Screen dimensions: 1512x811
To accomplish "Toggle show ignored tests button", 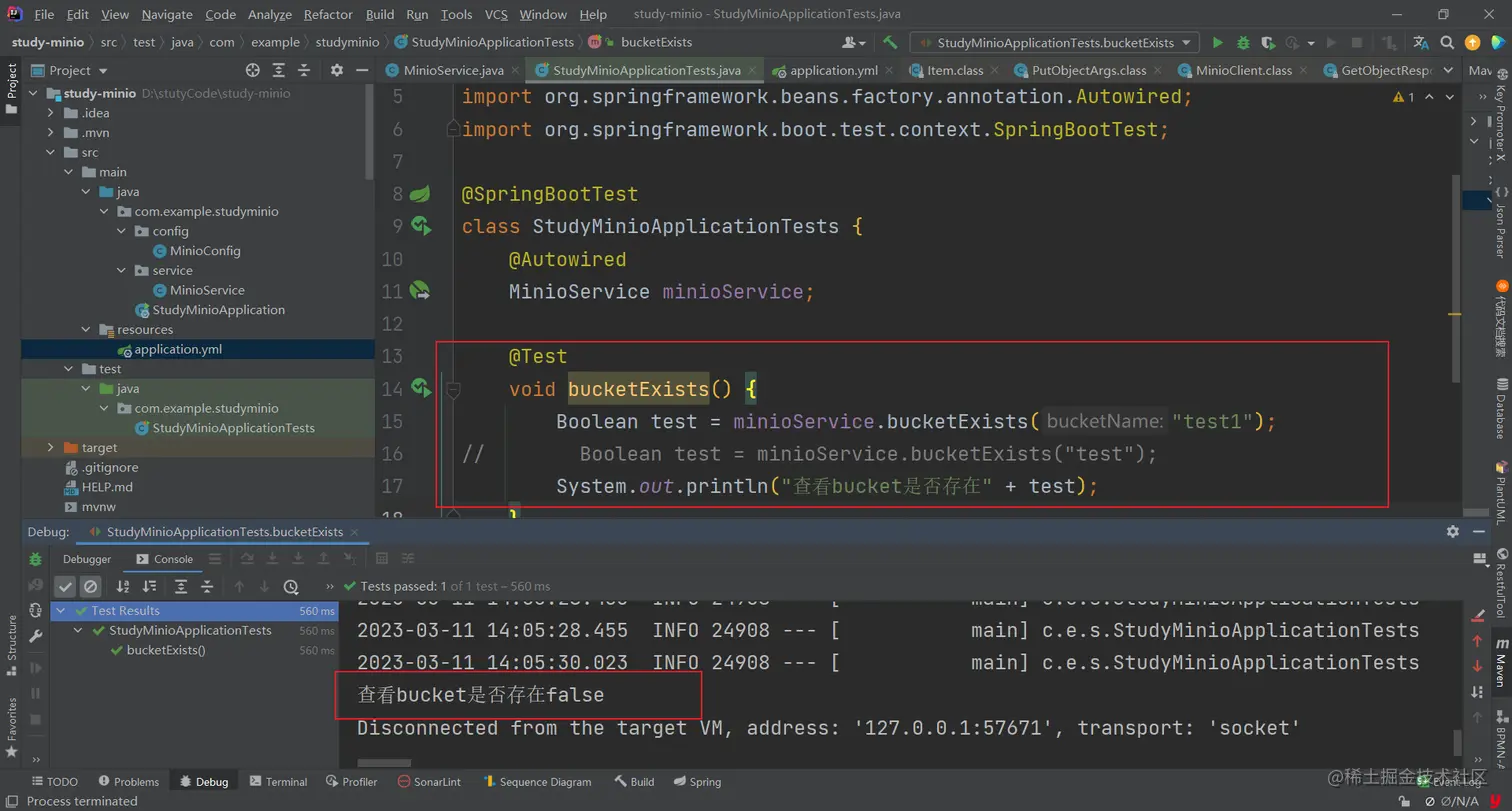I will coord(90,587).
